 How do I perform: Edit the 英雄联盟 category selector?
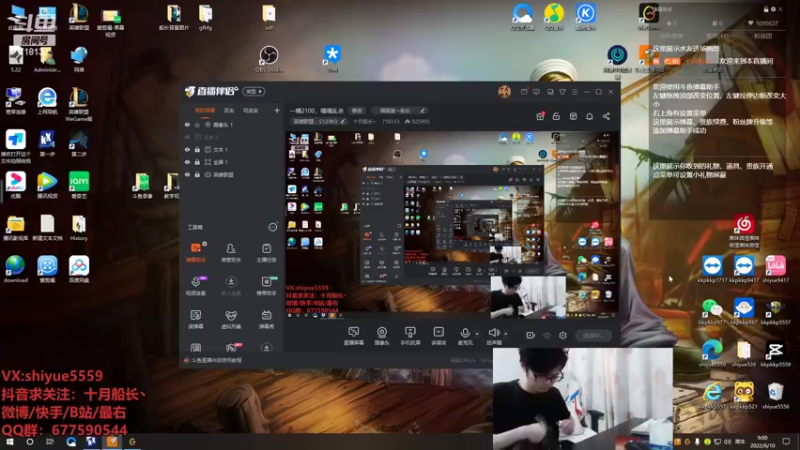pos(318,121)
